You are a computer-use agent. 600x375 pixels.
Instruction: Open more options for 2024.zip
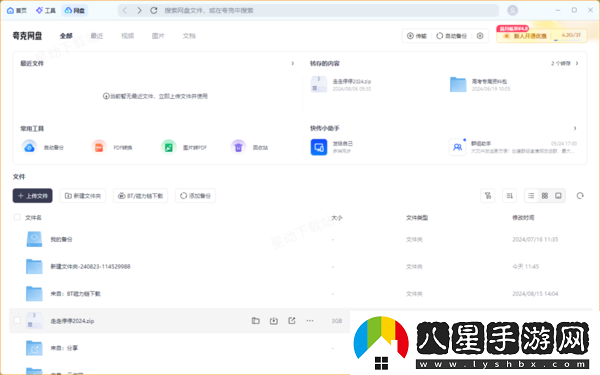pos(310,321)
